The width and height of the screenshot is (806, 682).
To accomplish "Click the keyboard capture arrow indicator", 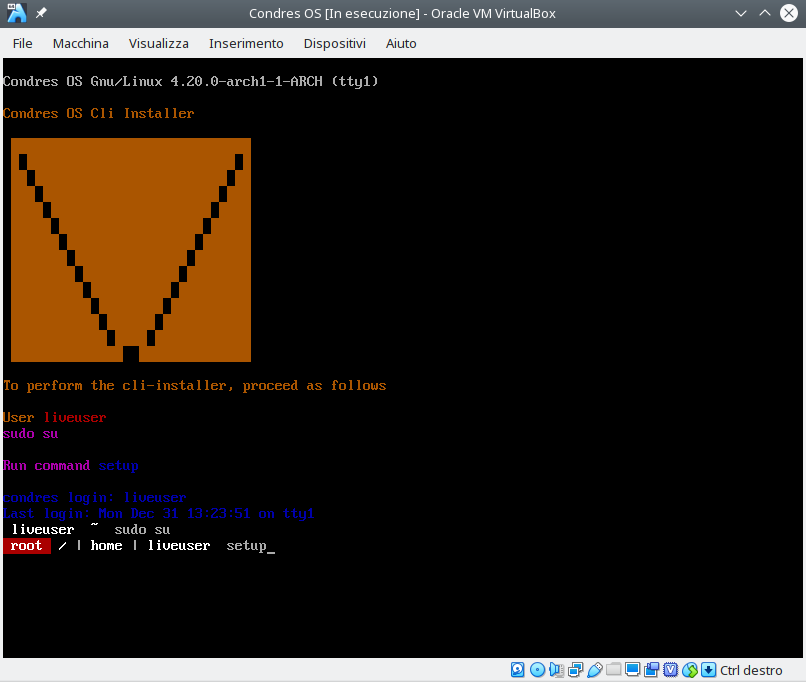I will tap(708, 670).
